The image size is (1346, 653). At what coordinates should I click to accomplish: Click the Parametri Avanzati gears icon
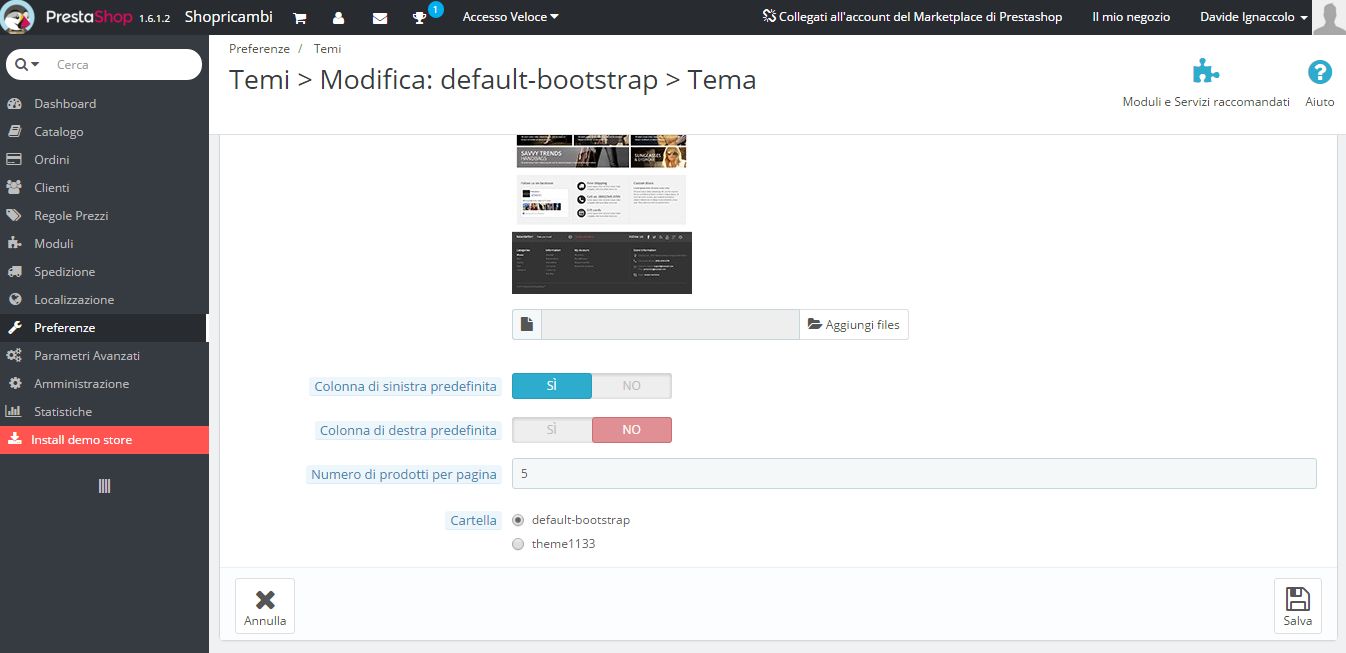(15, 356)
